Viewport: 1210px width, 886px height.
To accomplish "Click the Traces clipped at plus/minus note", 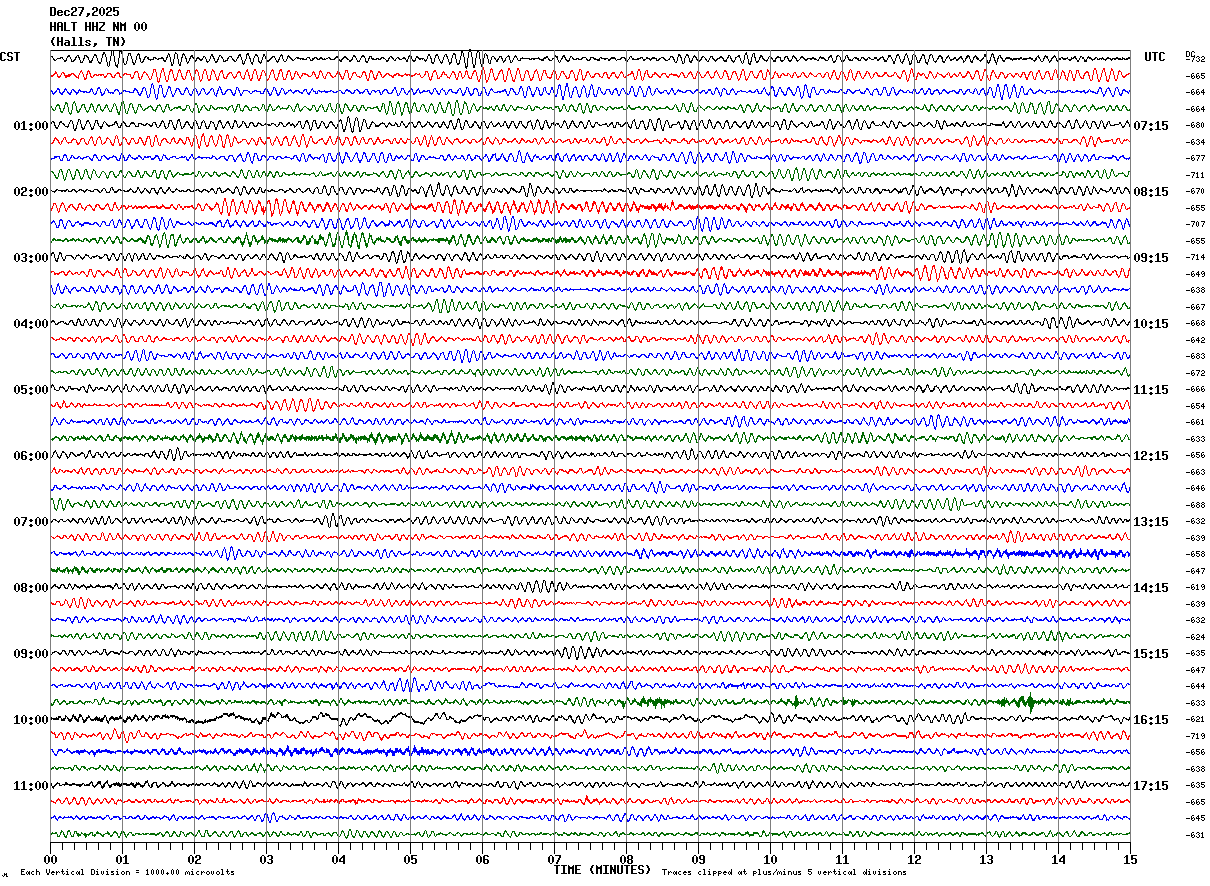I will pos(784,873).
